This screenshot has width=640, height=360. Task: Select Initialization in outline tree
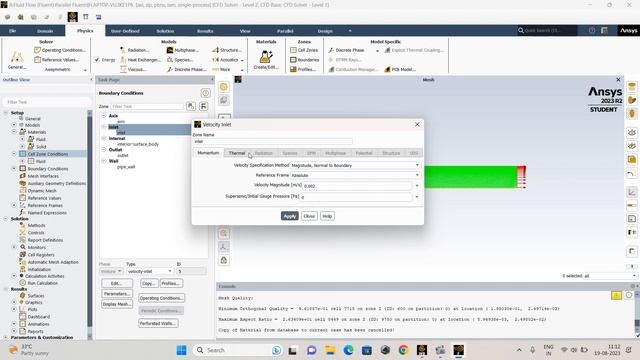[x=39, y=269]
